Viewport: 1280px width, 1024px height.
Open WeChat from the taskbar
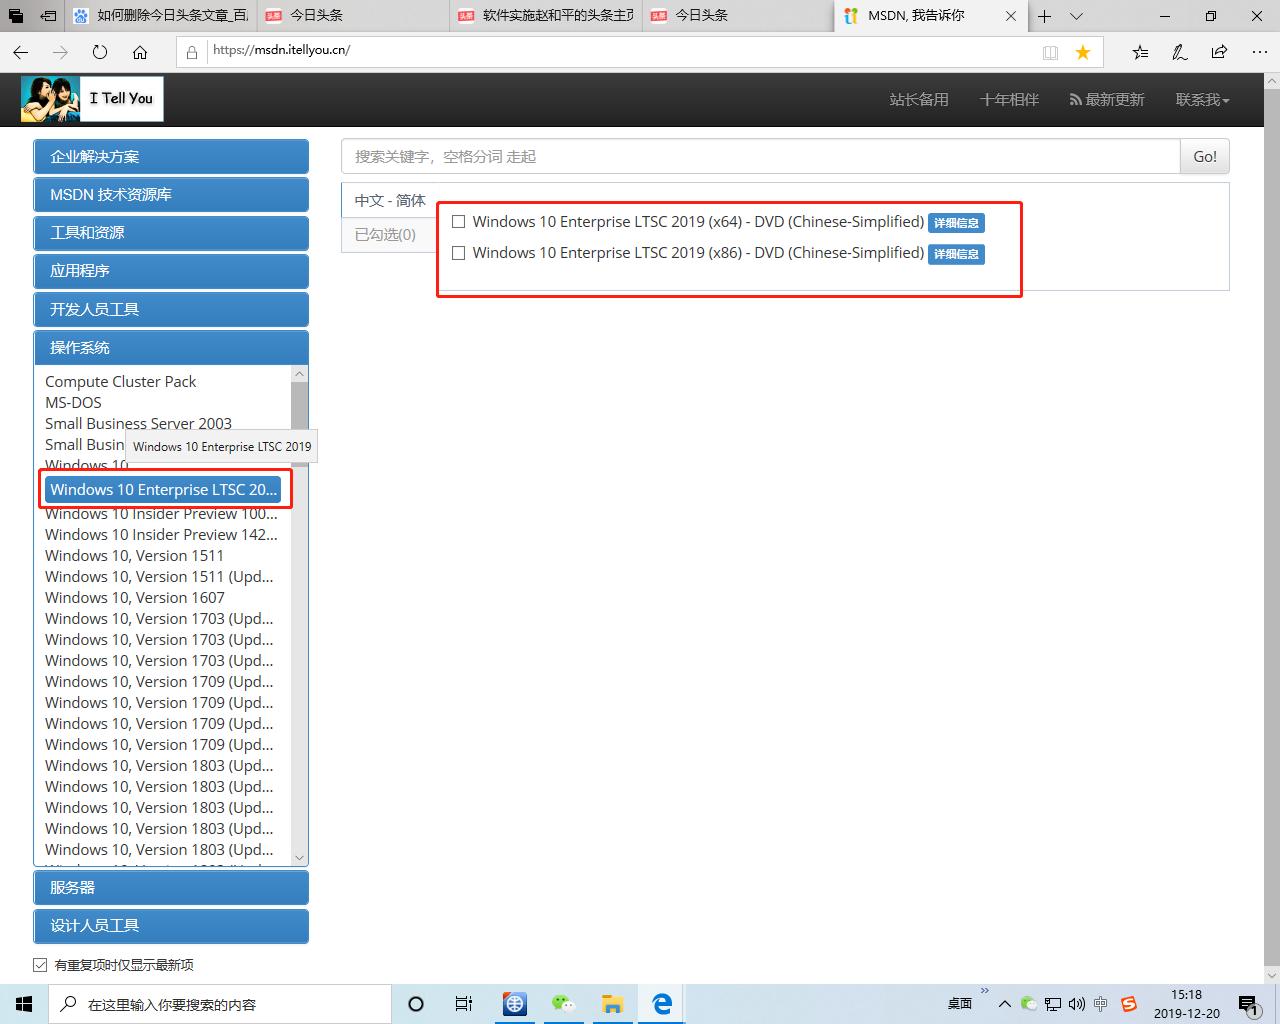point(563,1004)
